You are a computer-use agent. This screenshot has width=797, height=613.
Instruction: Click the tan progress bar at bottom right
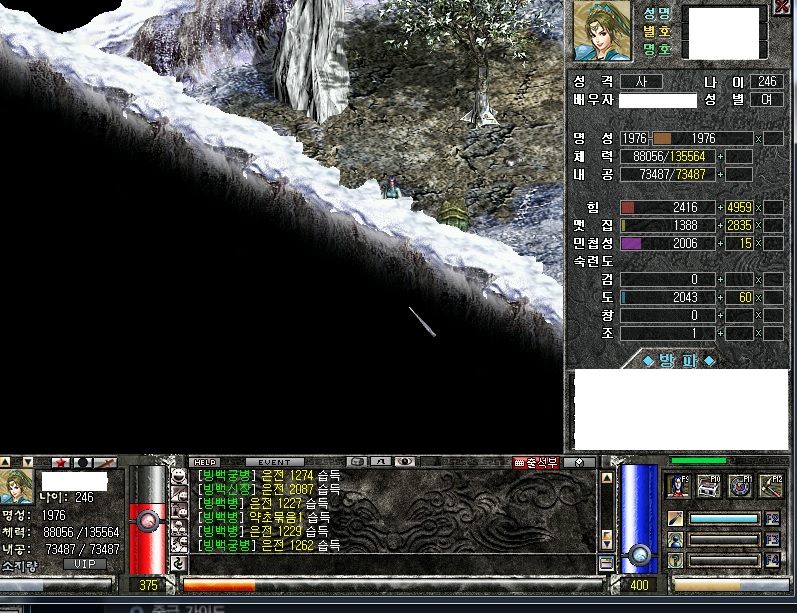(x=731, y=585)
